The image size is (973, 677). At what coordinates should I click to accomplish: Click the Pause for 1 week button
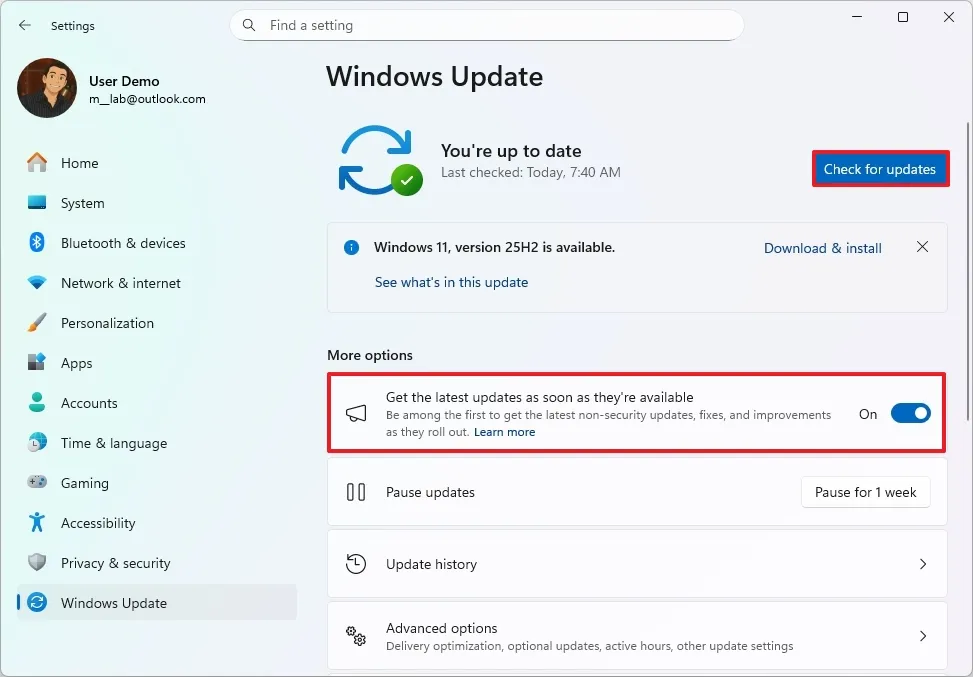(865, 492)
